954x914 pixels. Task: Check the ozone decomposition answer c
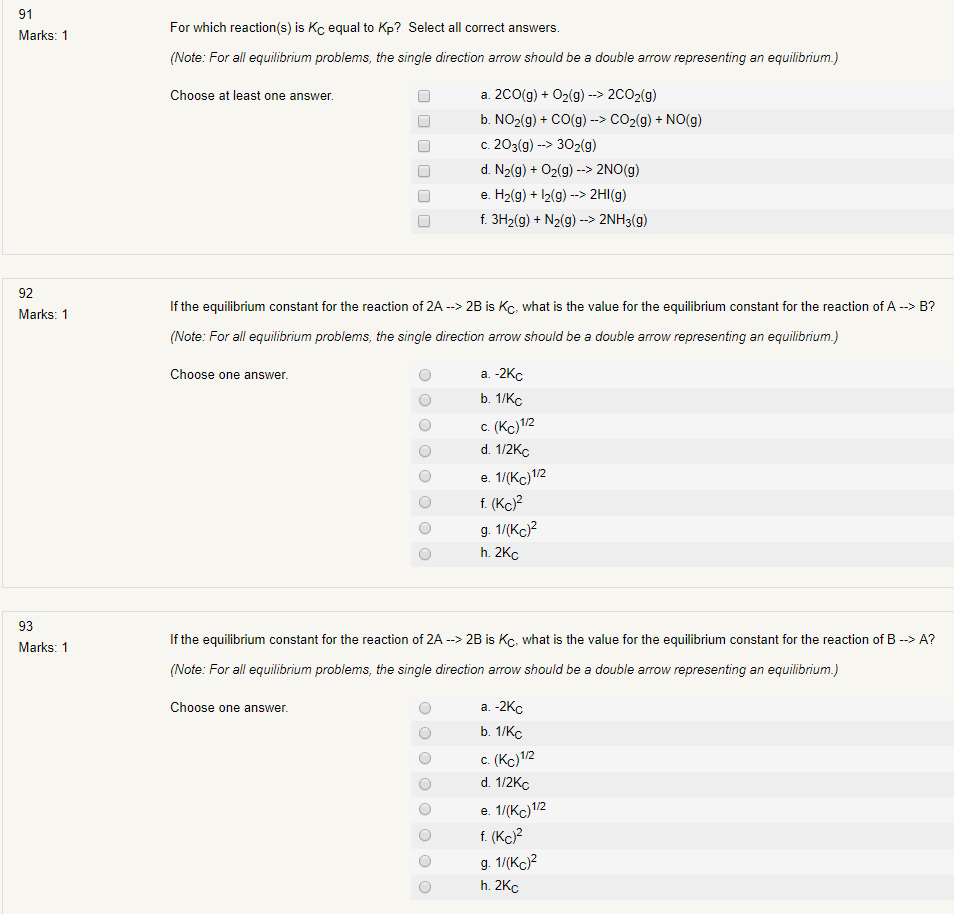tap(423, 145)
